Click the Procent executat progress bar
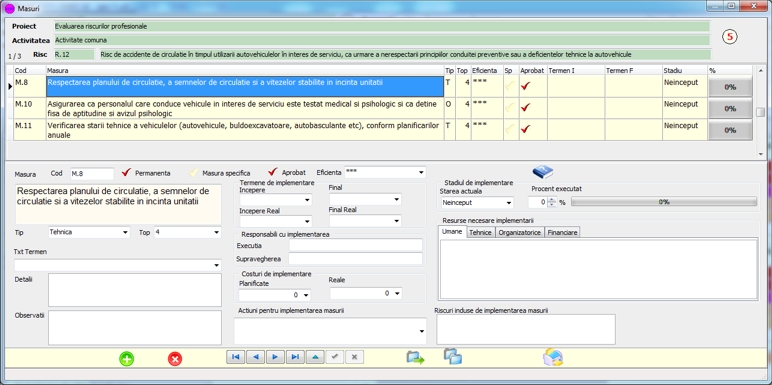This screenshot has height=385, width=772. [x=664, y=202]
